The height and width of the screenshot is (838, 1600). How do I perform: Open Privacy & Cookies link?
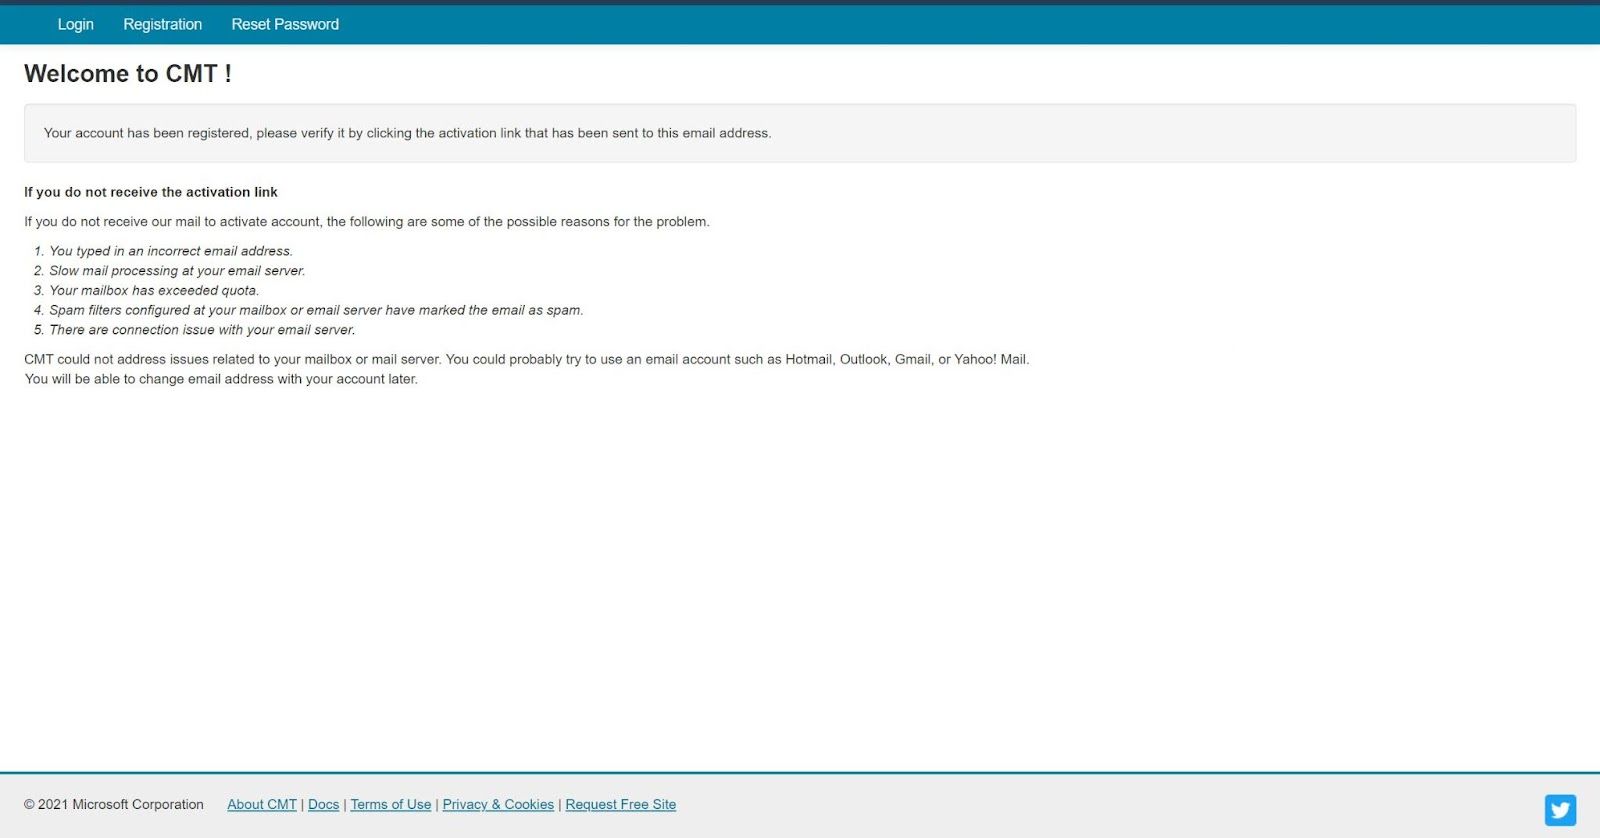[498, 804]
